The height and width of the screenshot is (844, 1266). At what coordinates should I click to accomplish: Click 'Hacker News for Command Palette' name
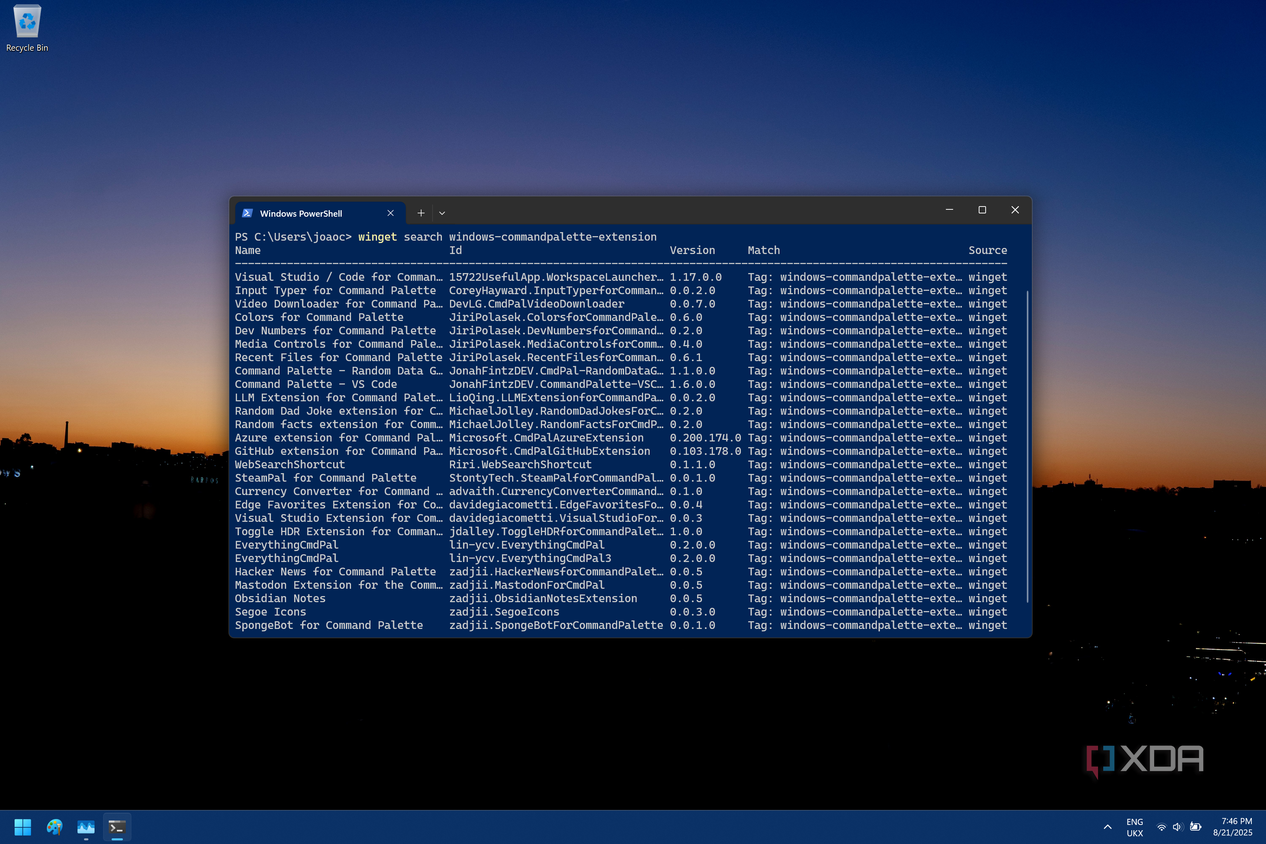click(x=336, y=572)
